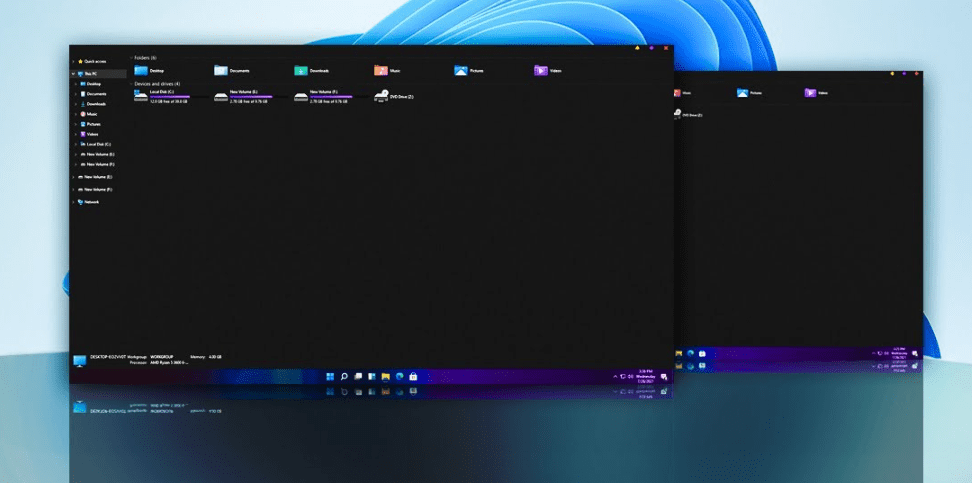Click DESKTOP-EO2VV0T name in details pane
The image size is (972, 483).
click(x=108, y=357)
